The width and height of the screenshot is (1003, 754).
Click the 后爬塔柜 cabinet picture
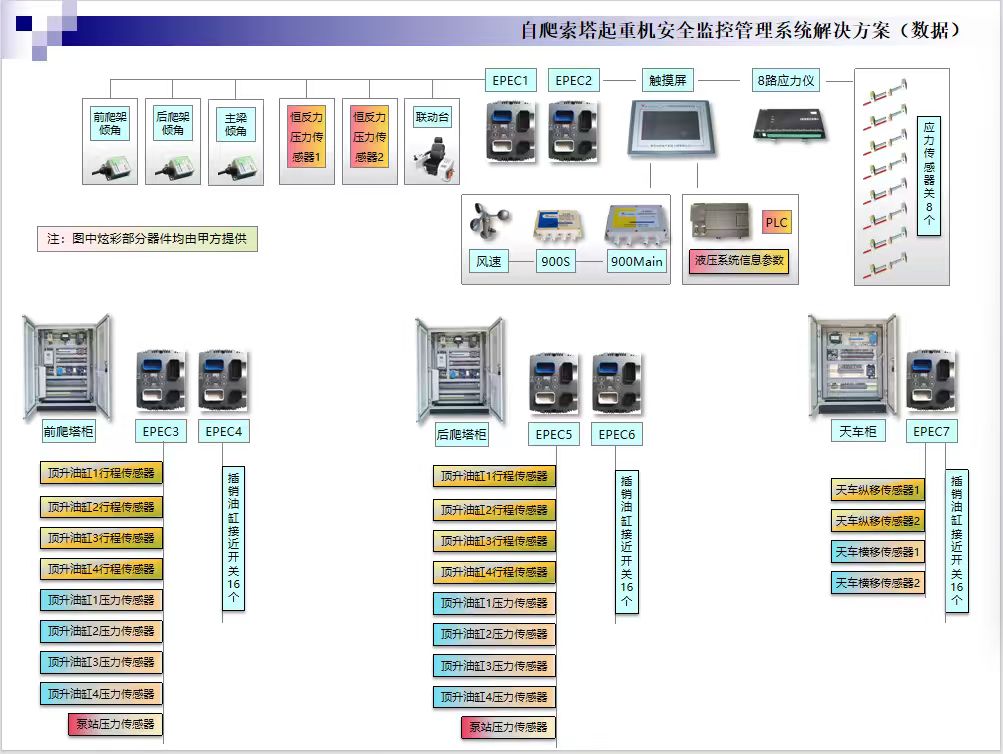tap(461, 370)
